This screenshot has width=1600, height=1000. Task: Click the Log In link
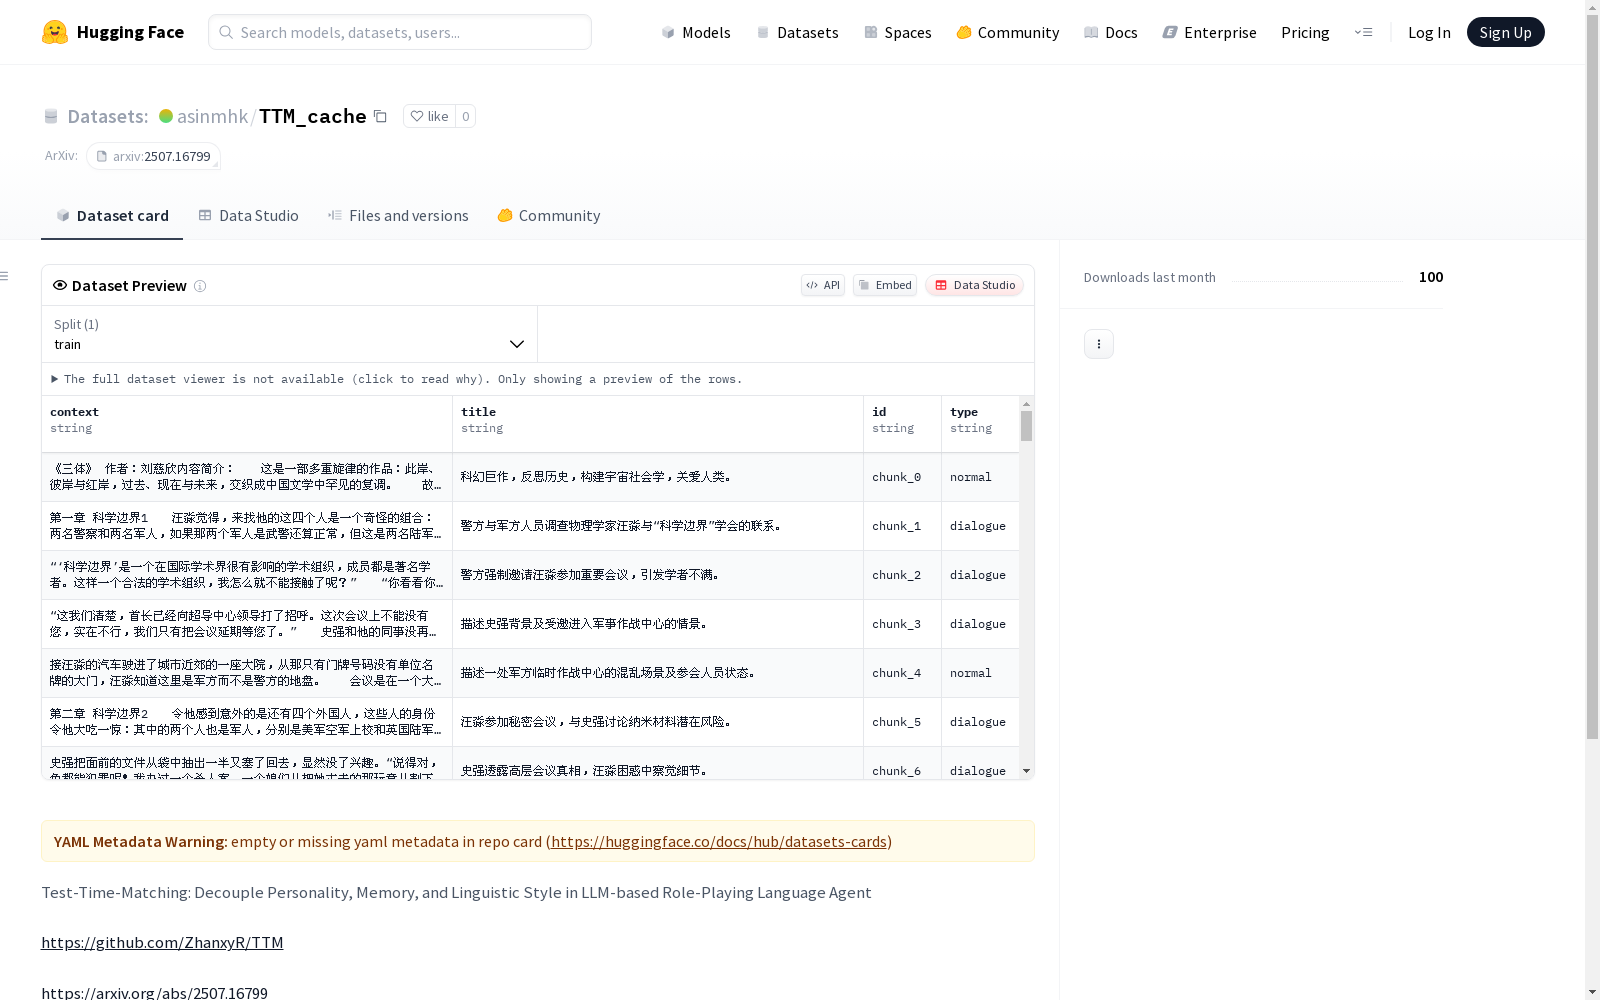click(x=1429, y=32)
